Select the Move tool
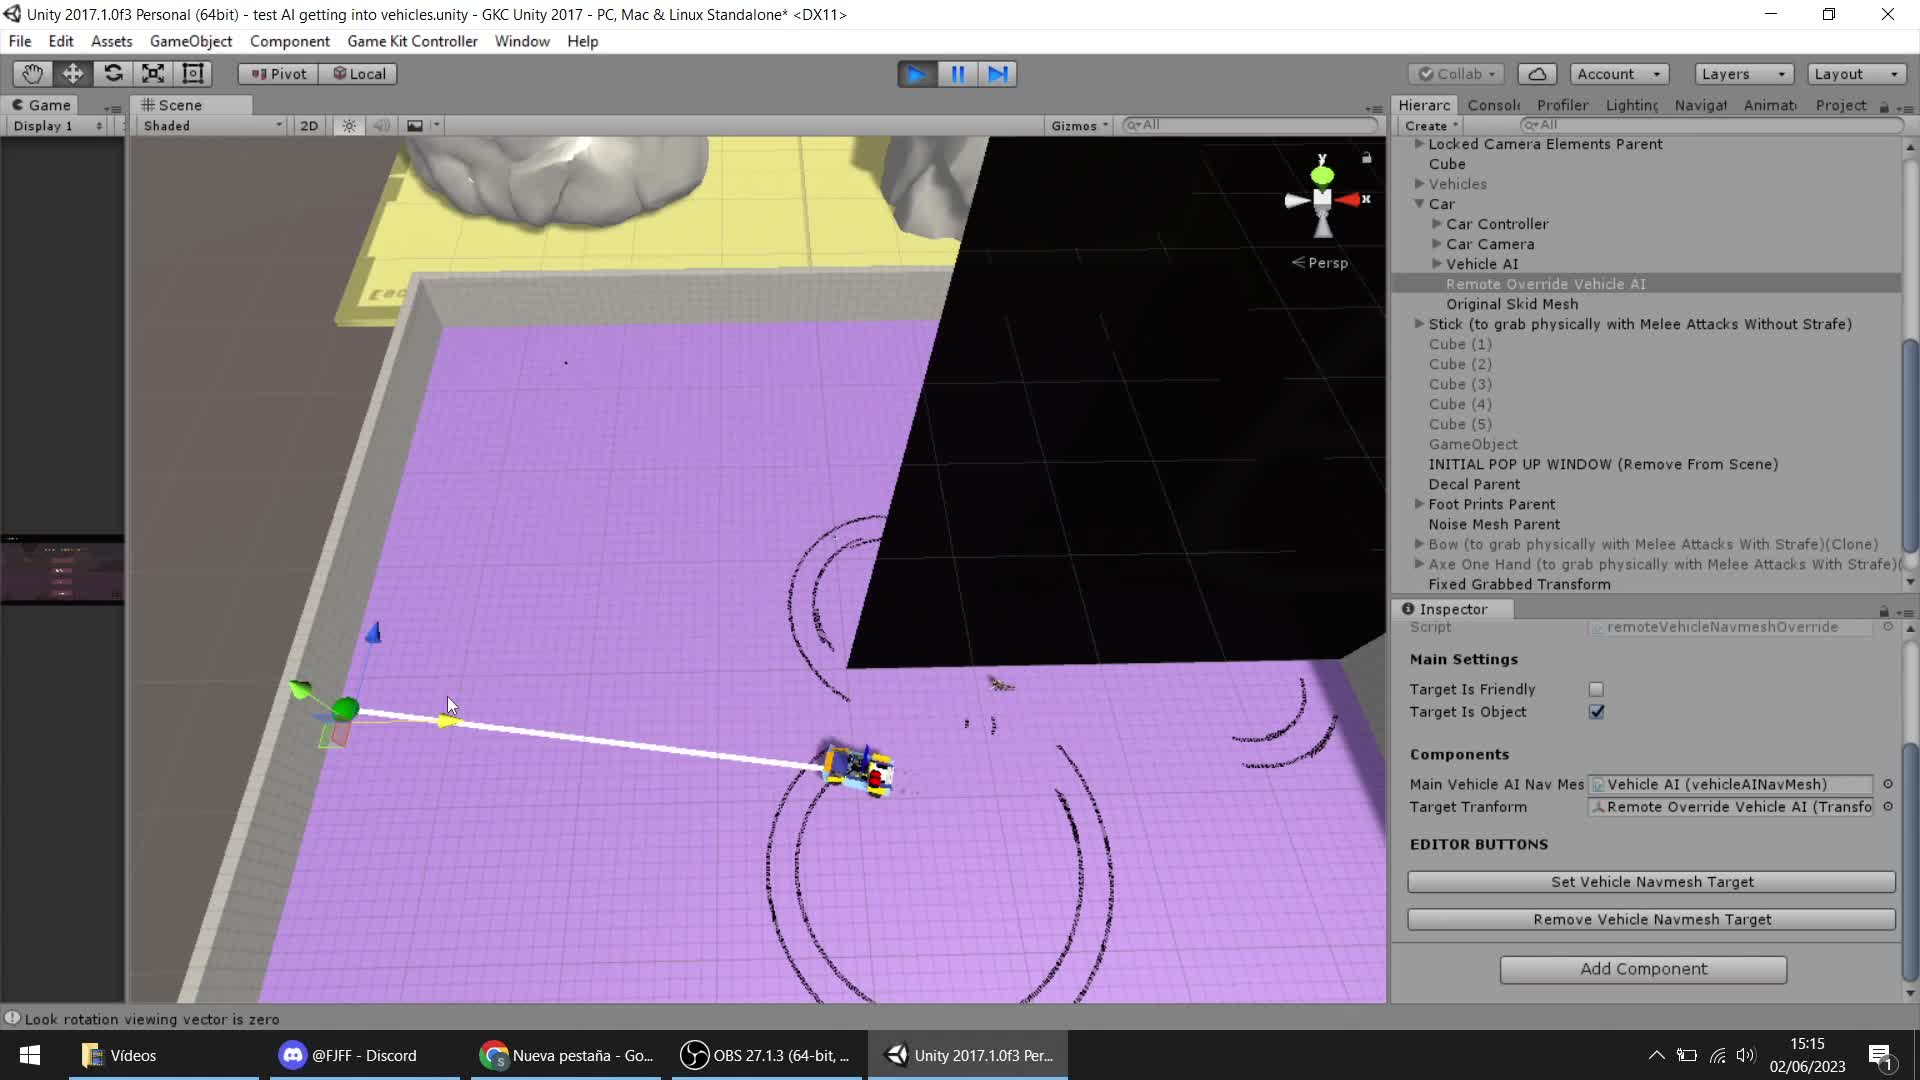 [73, 74]
